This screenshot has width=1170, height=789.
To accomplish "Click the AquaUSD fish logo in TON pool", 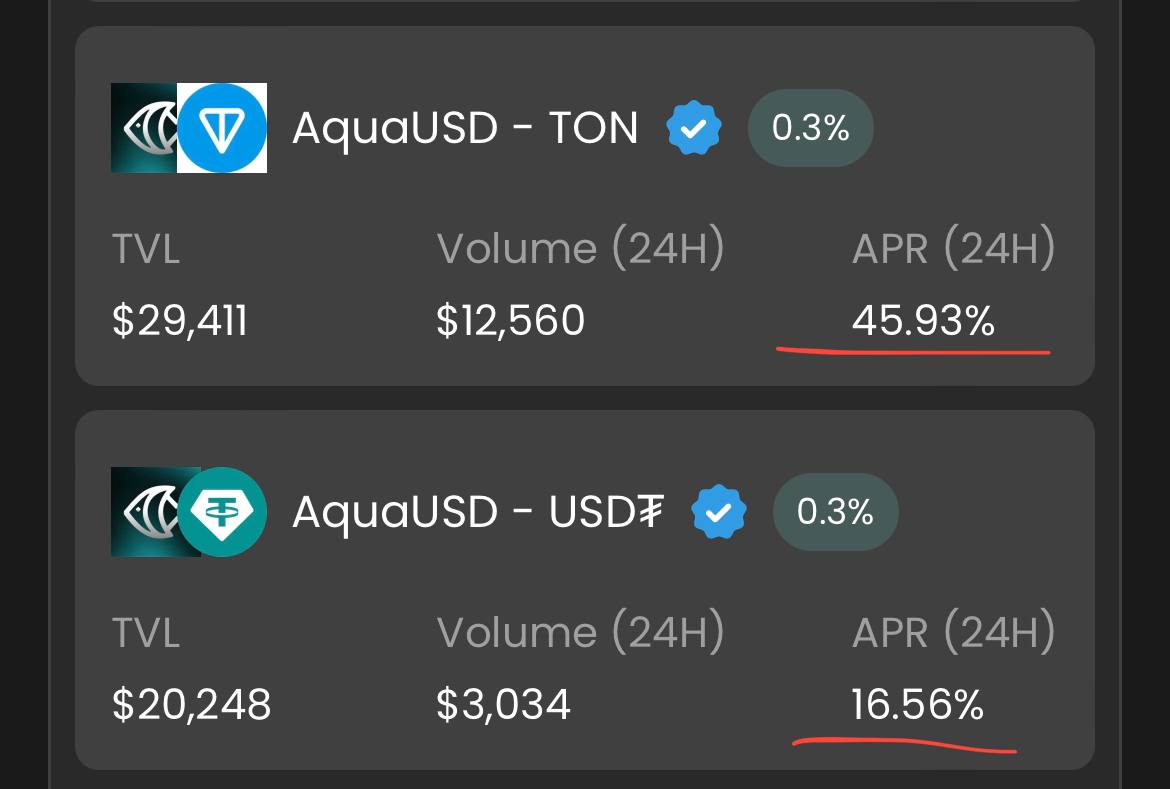I will coord(144,128).
